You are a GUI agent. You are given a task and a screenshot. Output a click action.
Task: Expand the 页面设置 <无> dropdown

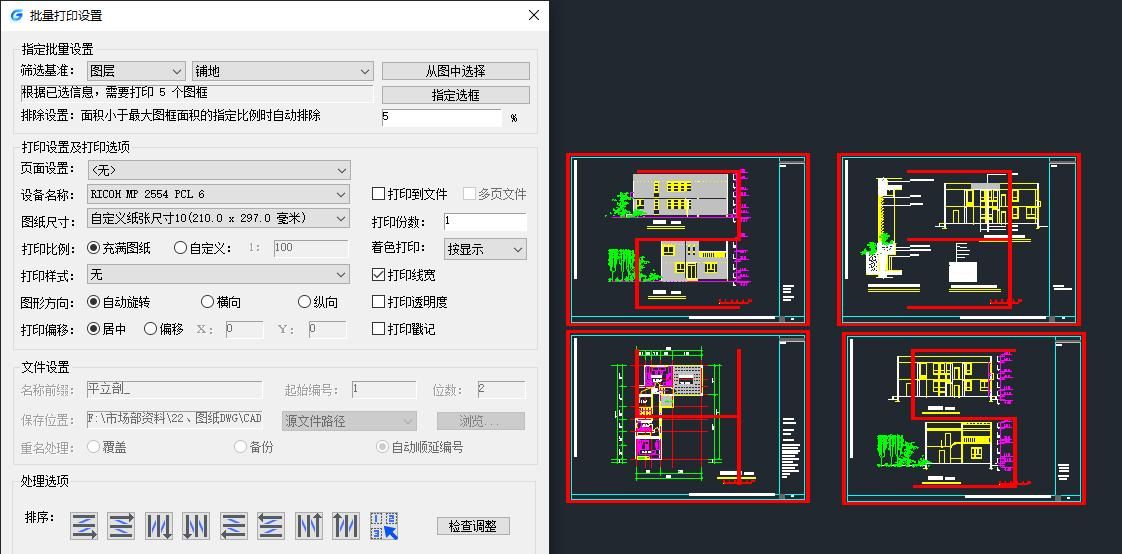[x=218, y=170]
